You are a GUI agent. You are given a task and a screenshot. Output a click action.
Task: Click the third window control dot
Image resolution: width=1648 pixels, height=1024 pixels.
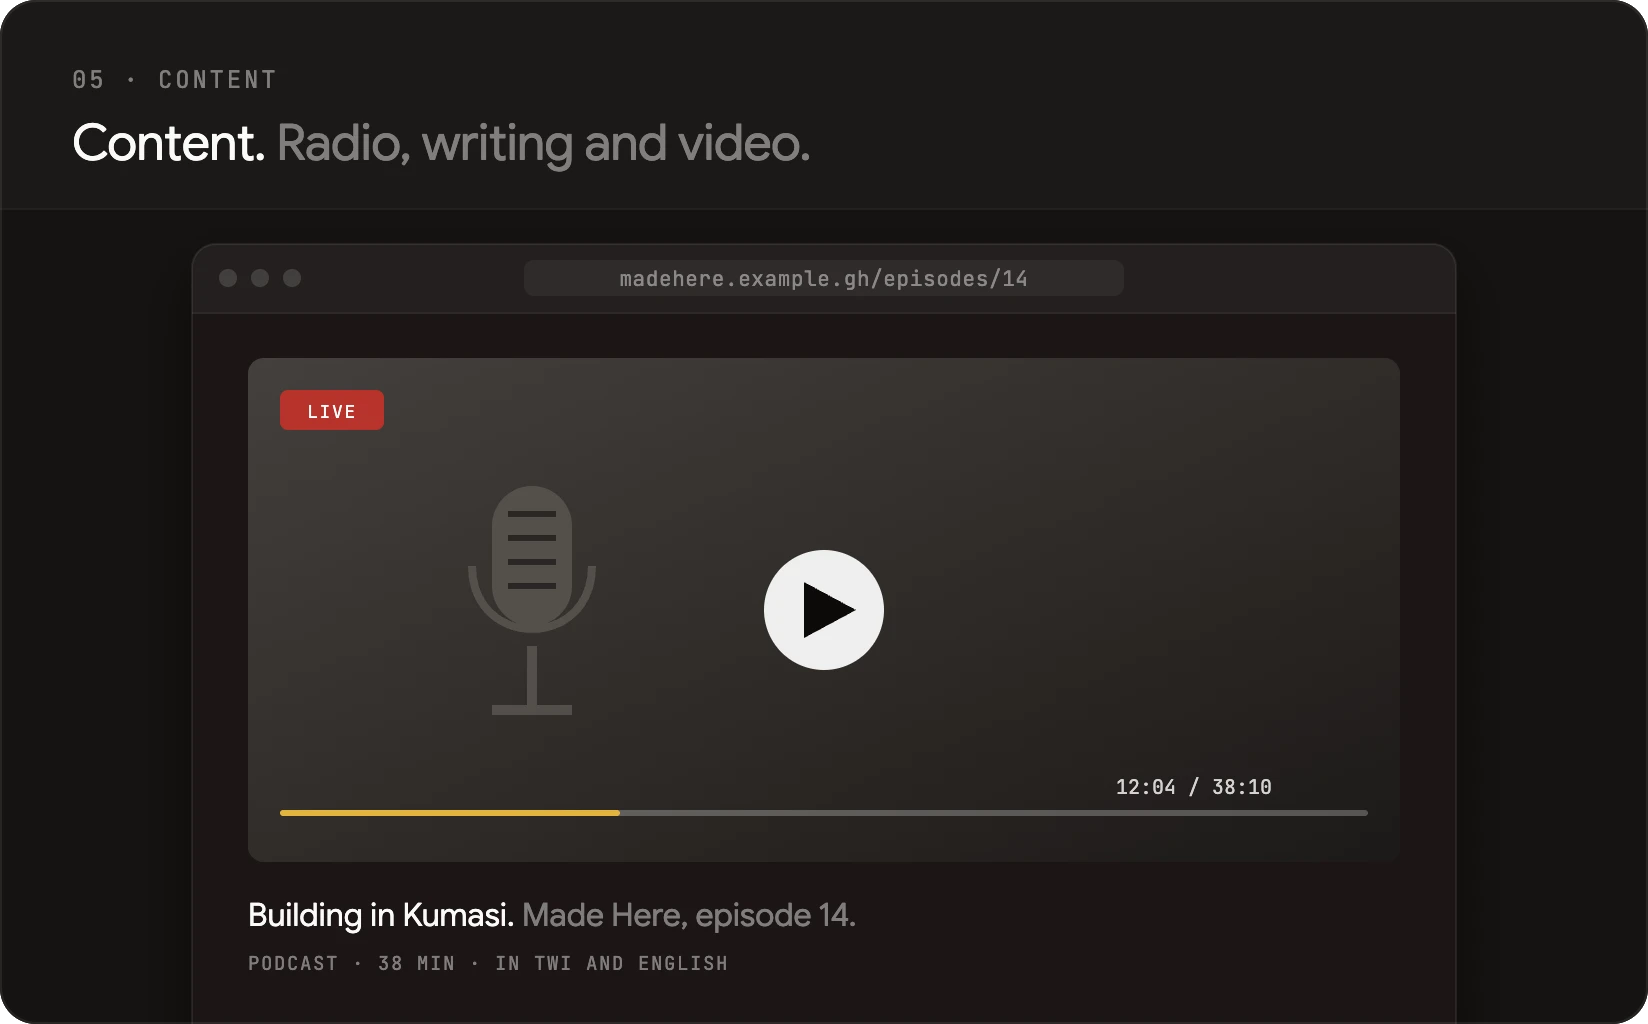pyautogui.click(x=292, y=278)
